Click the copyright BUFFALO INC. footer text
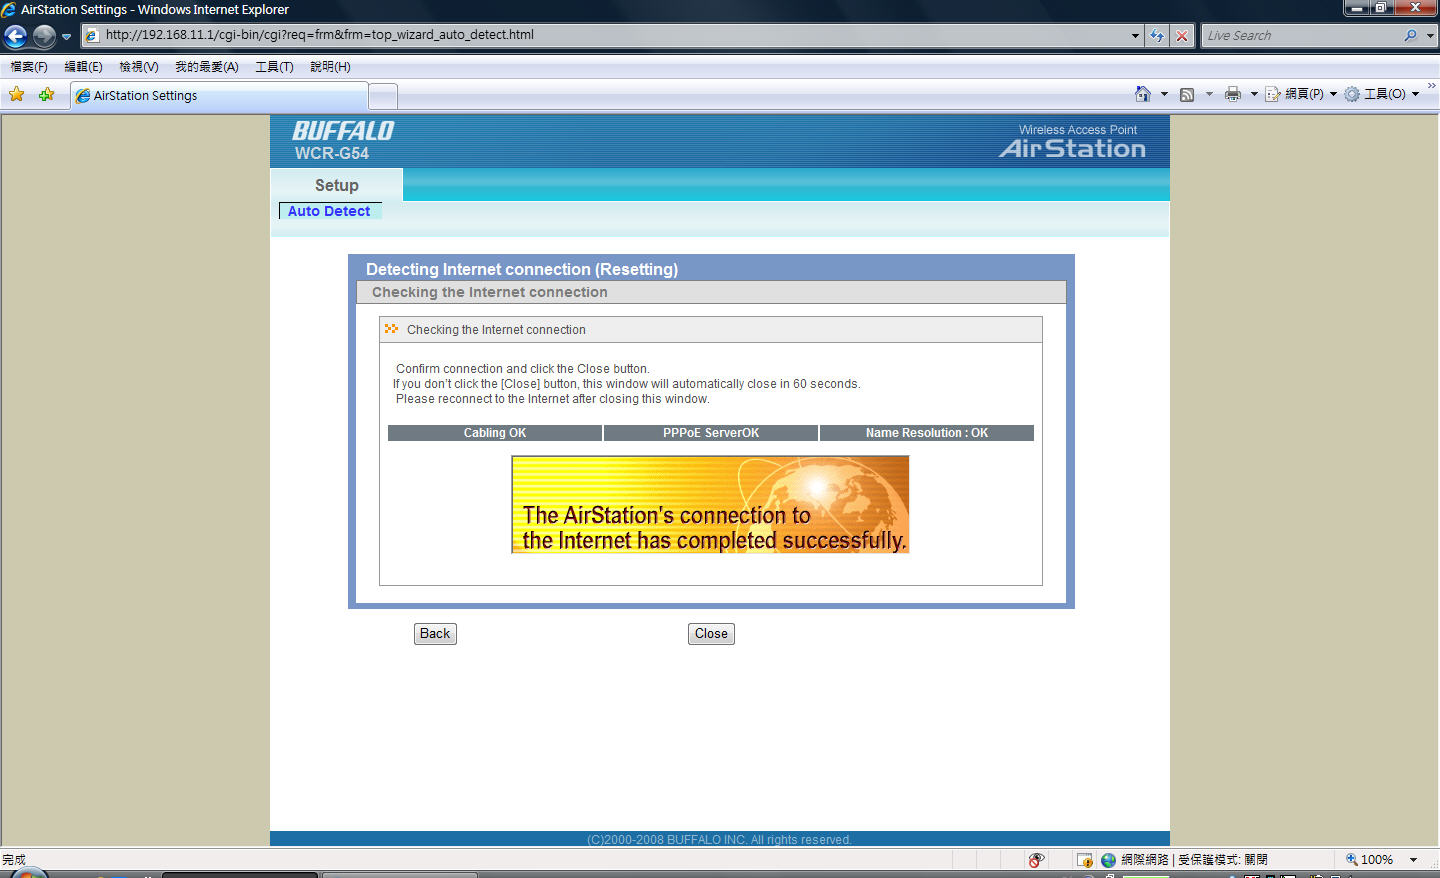 719,840
